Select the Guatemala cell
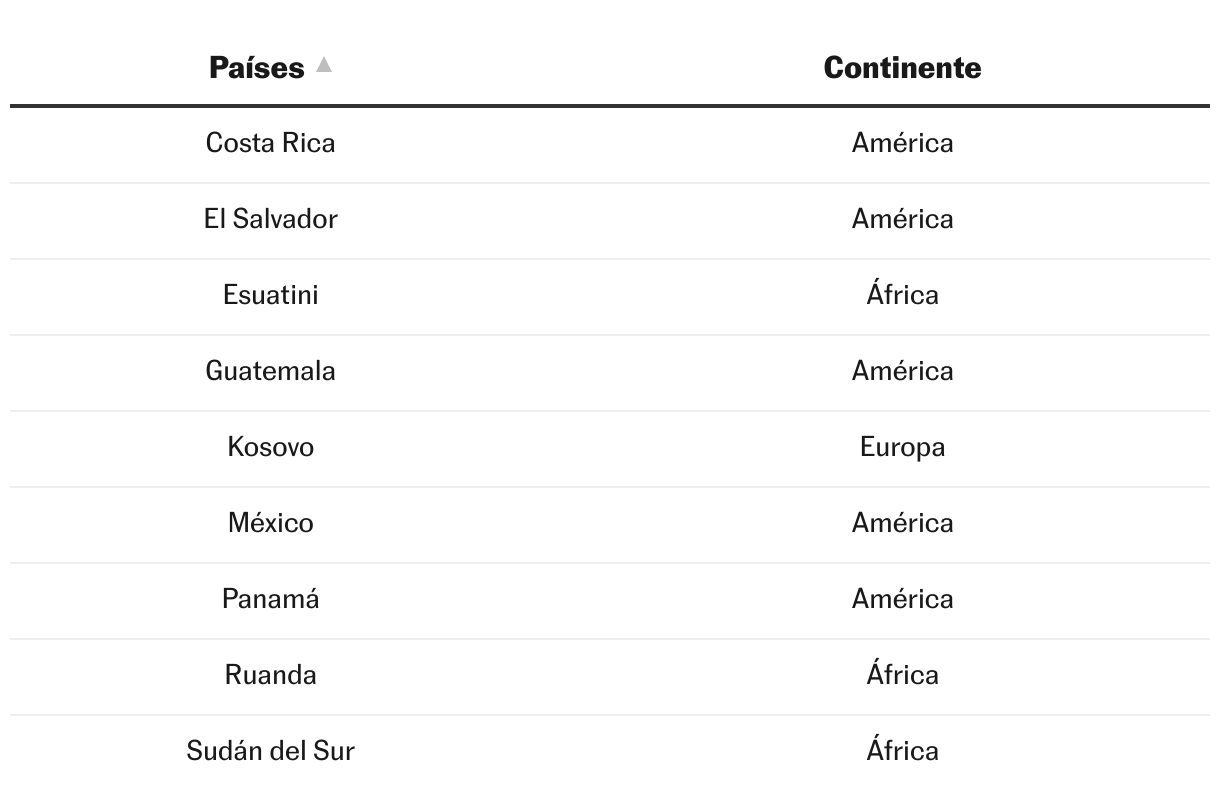Viewport: 1220px width, 800px height. point(271,371)
